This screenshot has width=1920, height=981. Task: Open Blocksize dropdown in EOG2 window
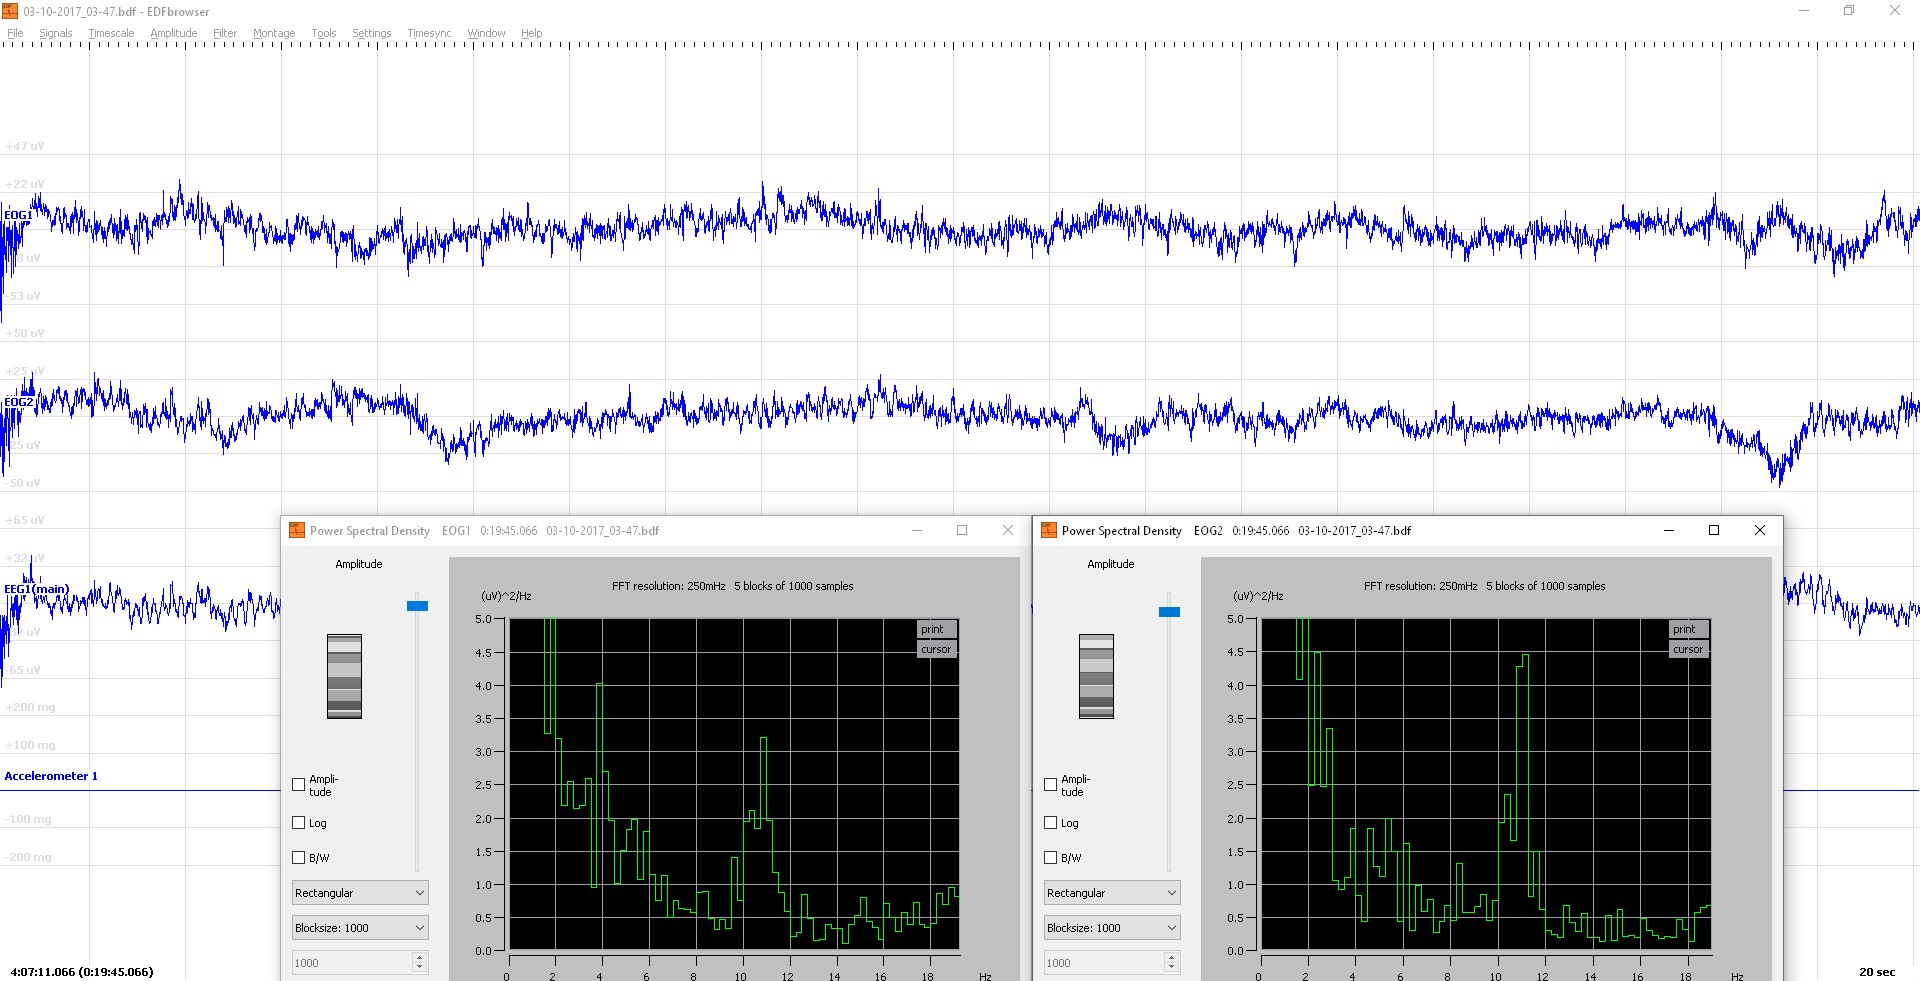[1112, 928]
